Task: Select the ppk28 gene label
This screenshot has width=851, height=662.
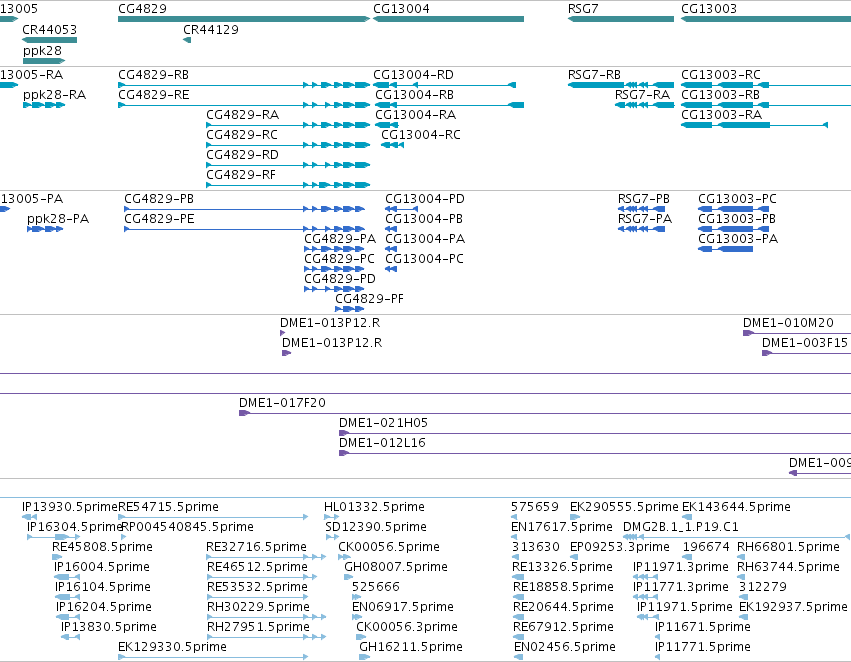Action: click(42, 50)
